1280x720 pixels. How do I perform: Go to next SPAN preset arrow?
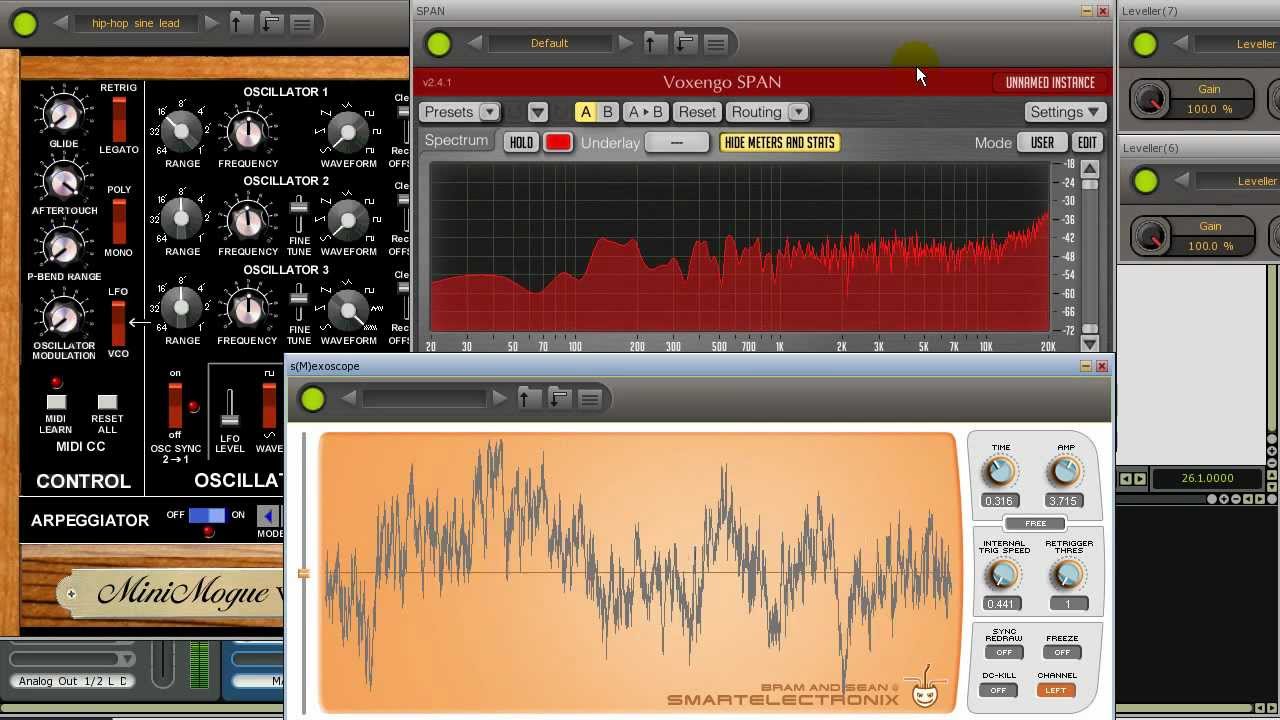(x=625, y=43)
